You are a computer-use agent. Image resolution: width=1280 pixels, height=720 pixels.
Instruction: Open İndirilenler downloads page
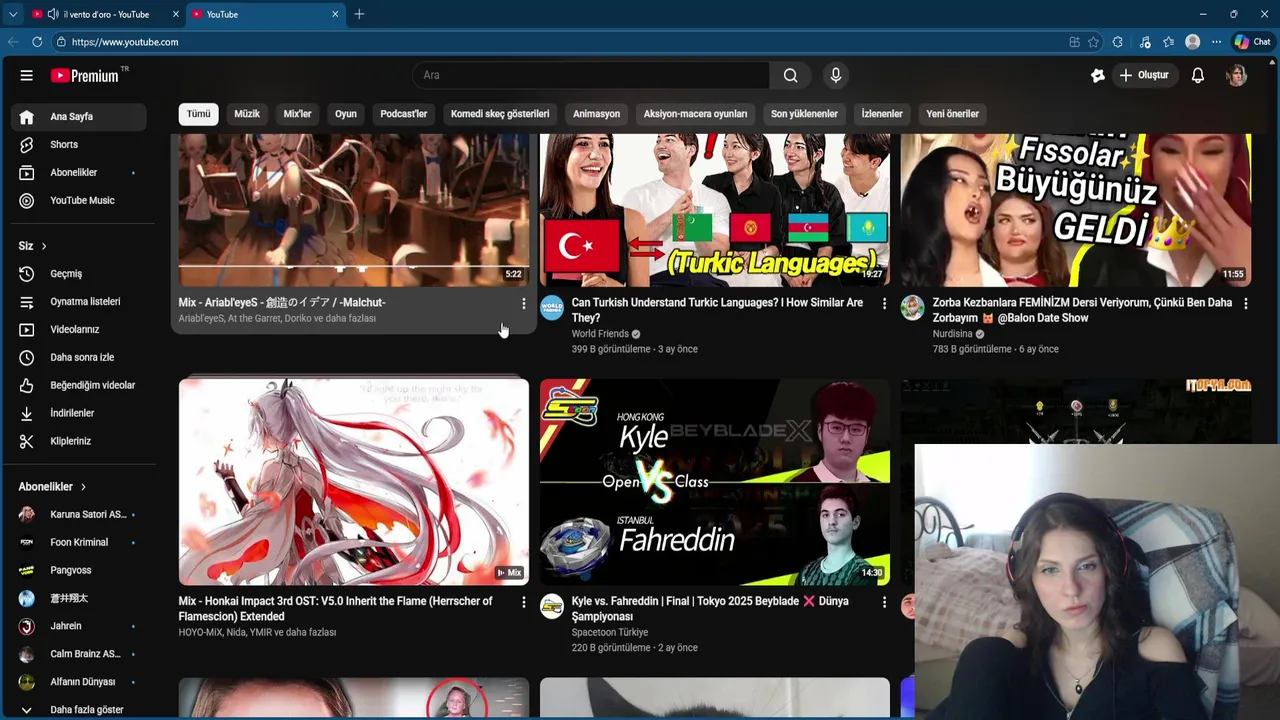[x=79, y=414]
